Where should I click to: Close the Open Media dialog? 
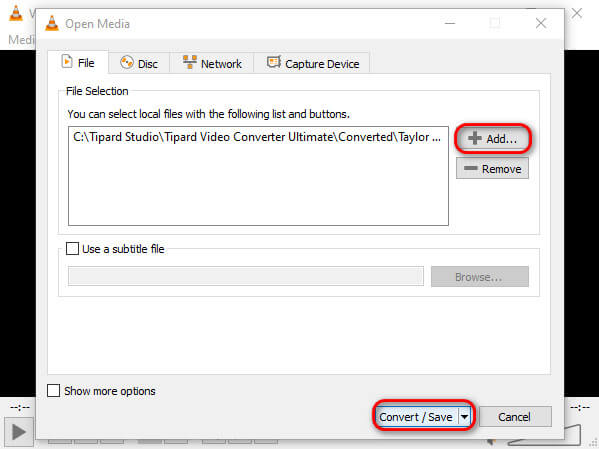click(541, 23)
